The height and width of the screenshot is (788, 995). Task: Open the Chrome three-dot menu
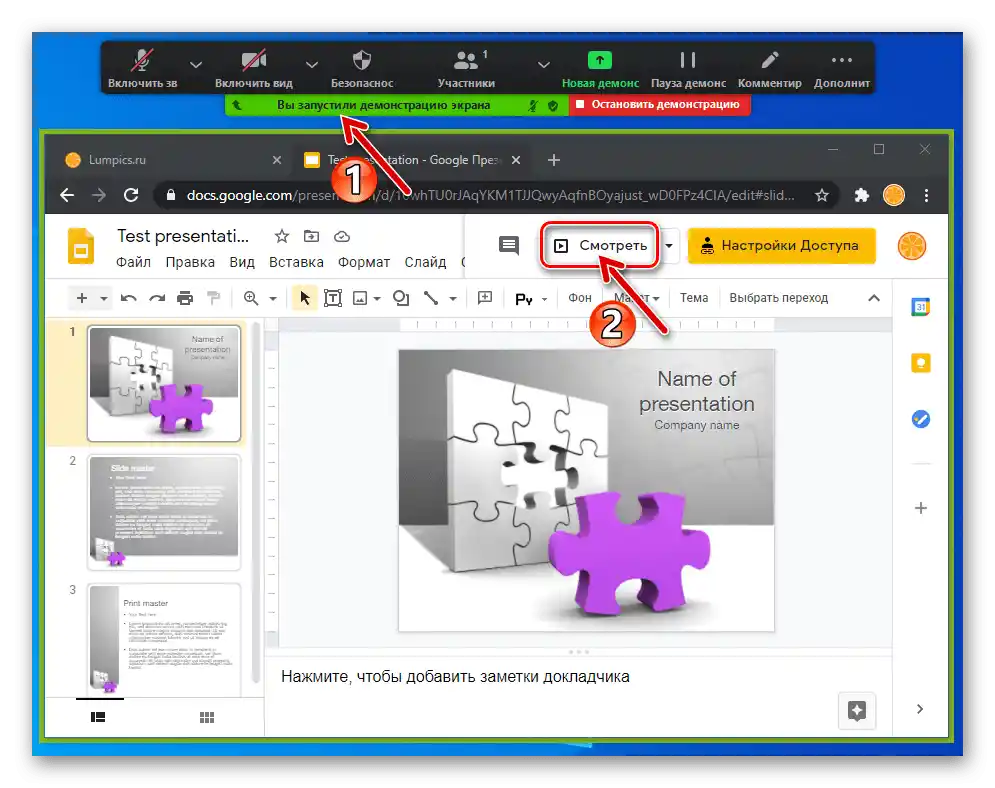point(926,195)
